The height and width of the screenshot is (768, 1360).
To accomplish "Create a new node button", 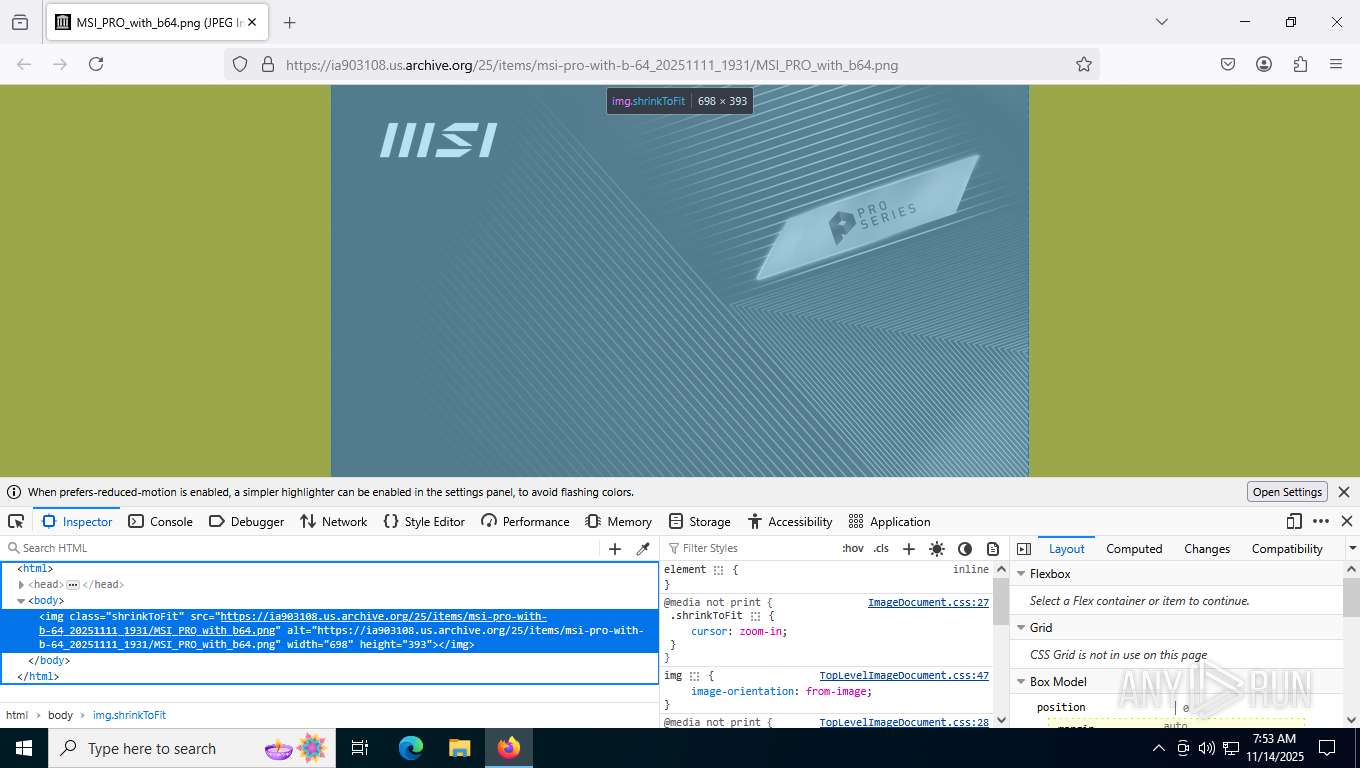I will 615,549.
